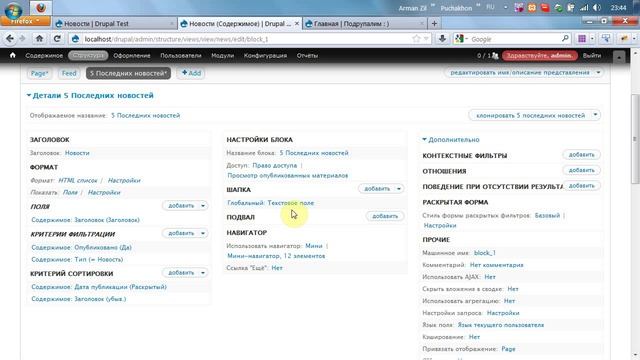Click the +Add display button
This screenshot has width=640, height=360.
[191, 73]
